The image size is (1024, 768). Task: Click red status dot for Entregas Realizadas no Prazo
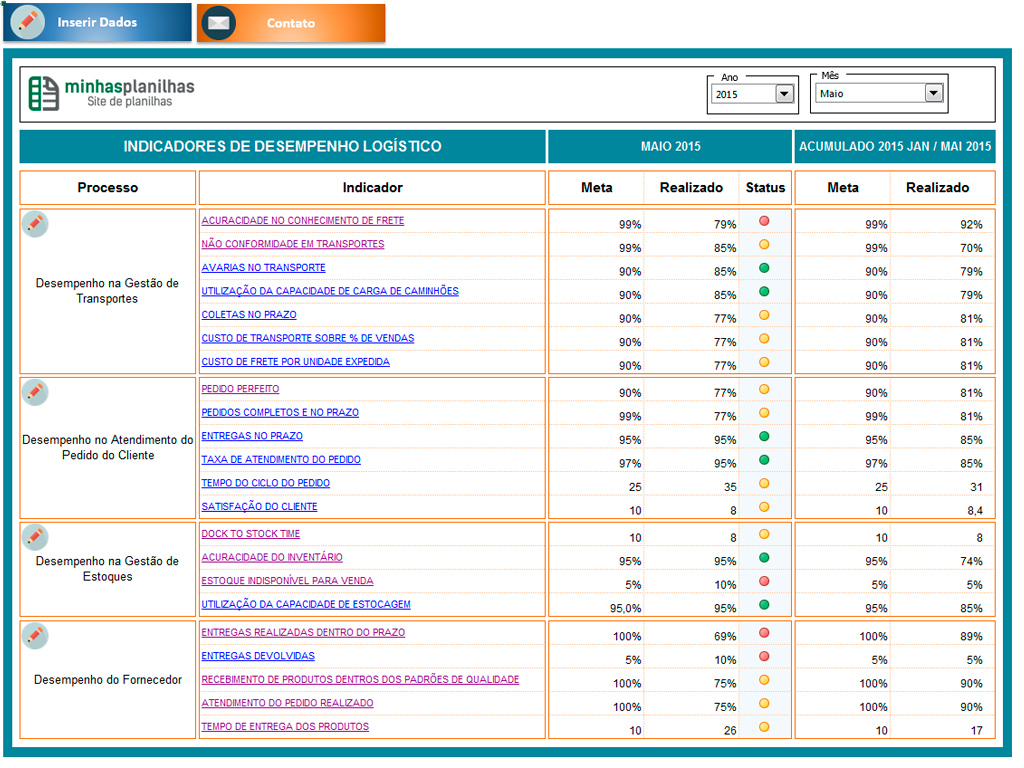764,633
